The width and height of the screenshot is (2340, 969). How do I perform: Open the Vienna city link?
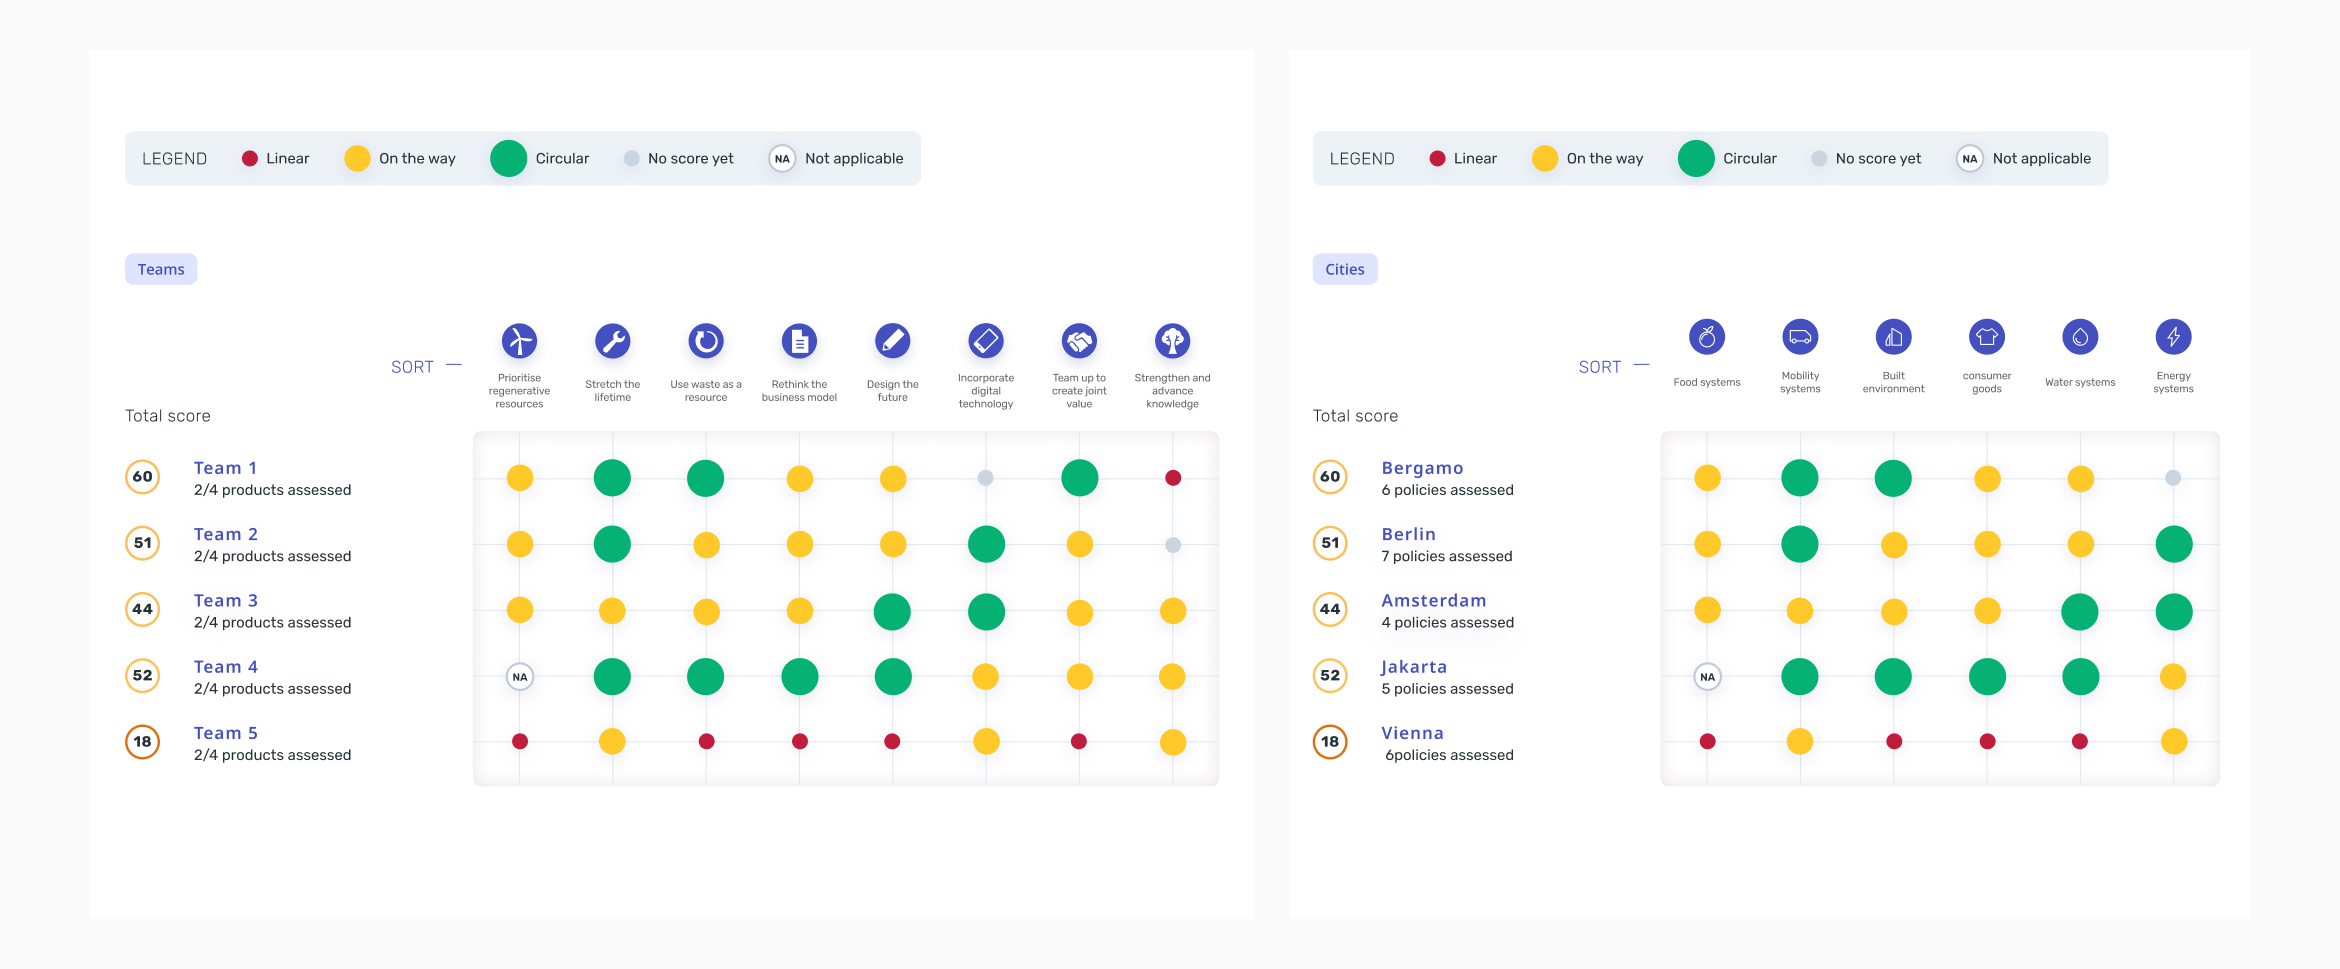tap(1412, 733)
